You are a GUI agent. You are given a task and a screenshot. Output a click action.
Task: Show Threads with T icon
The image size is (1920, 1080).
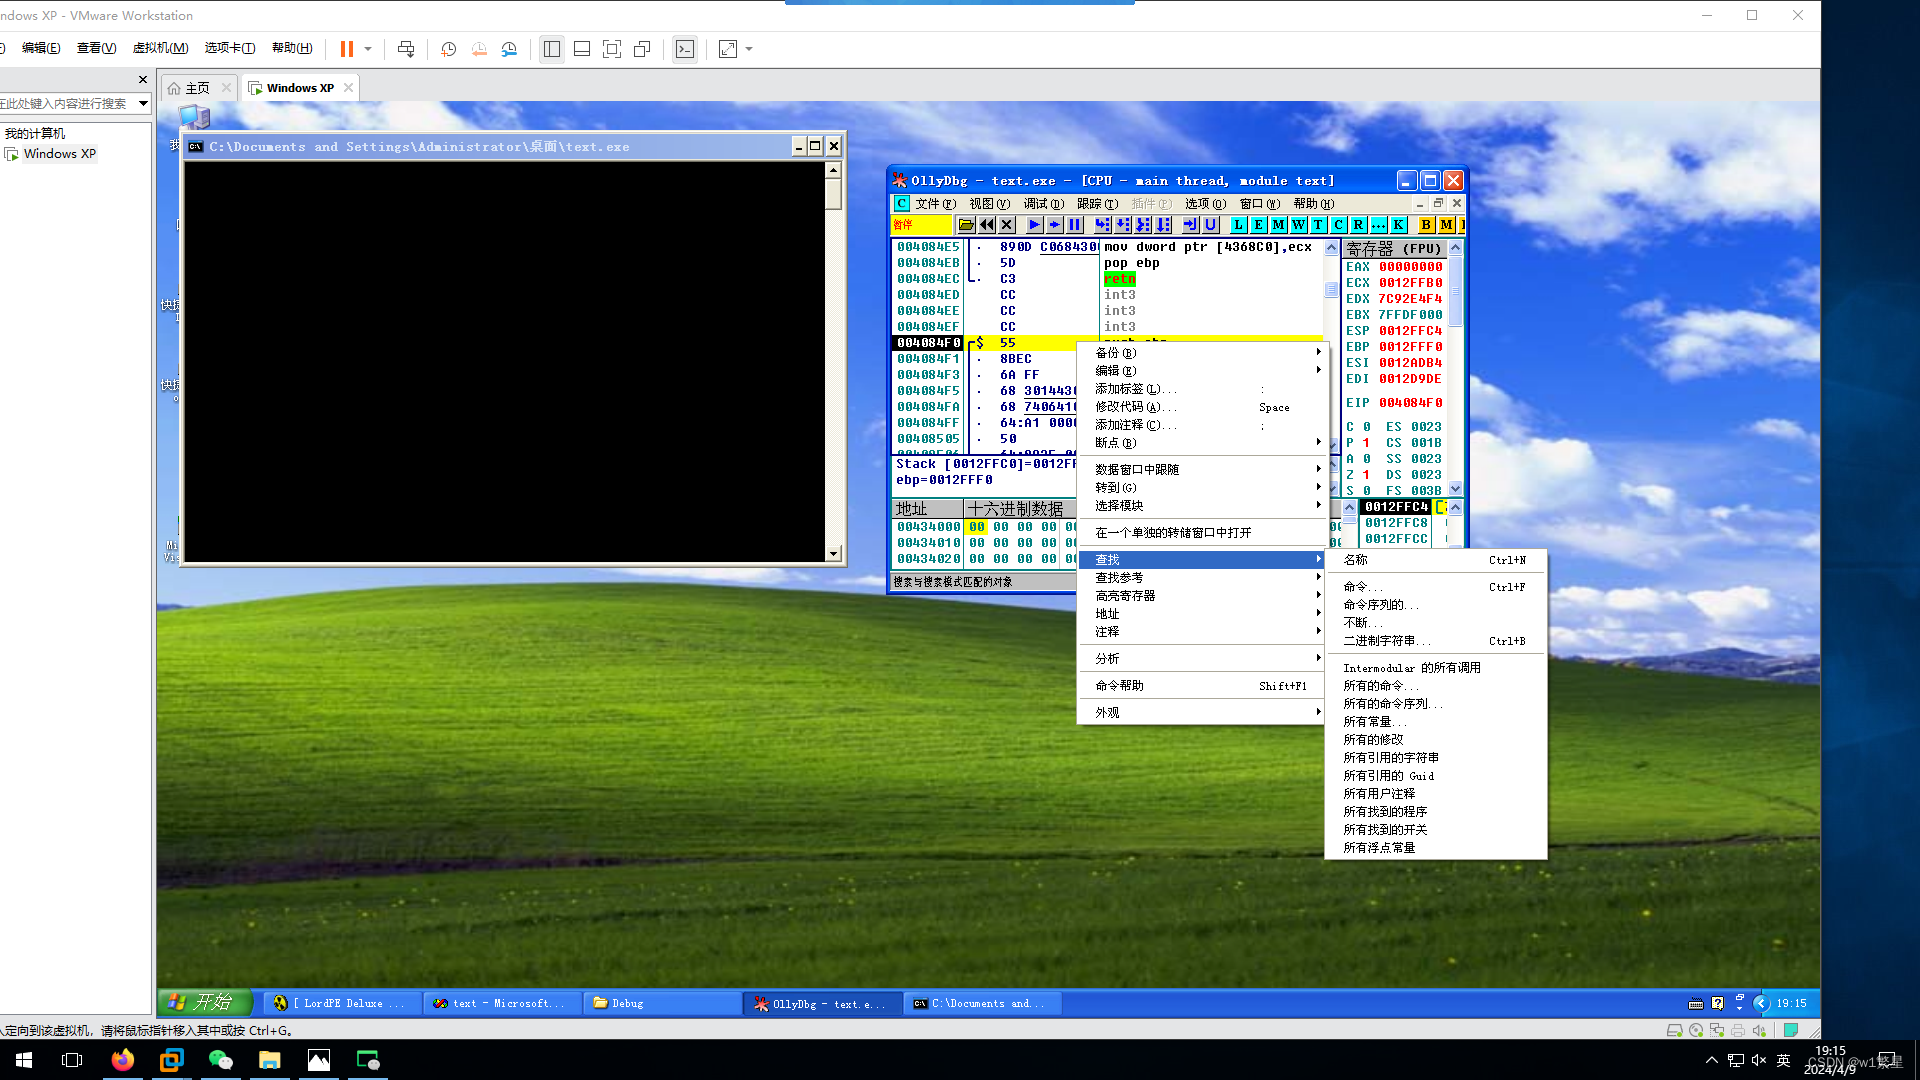coord(1318,225)
